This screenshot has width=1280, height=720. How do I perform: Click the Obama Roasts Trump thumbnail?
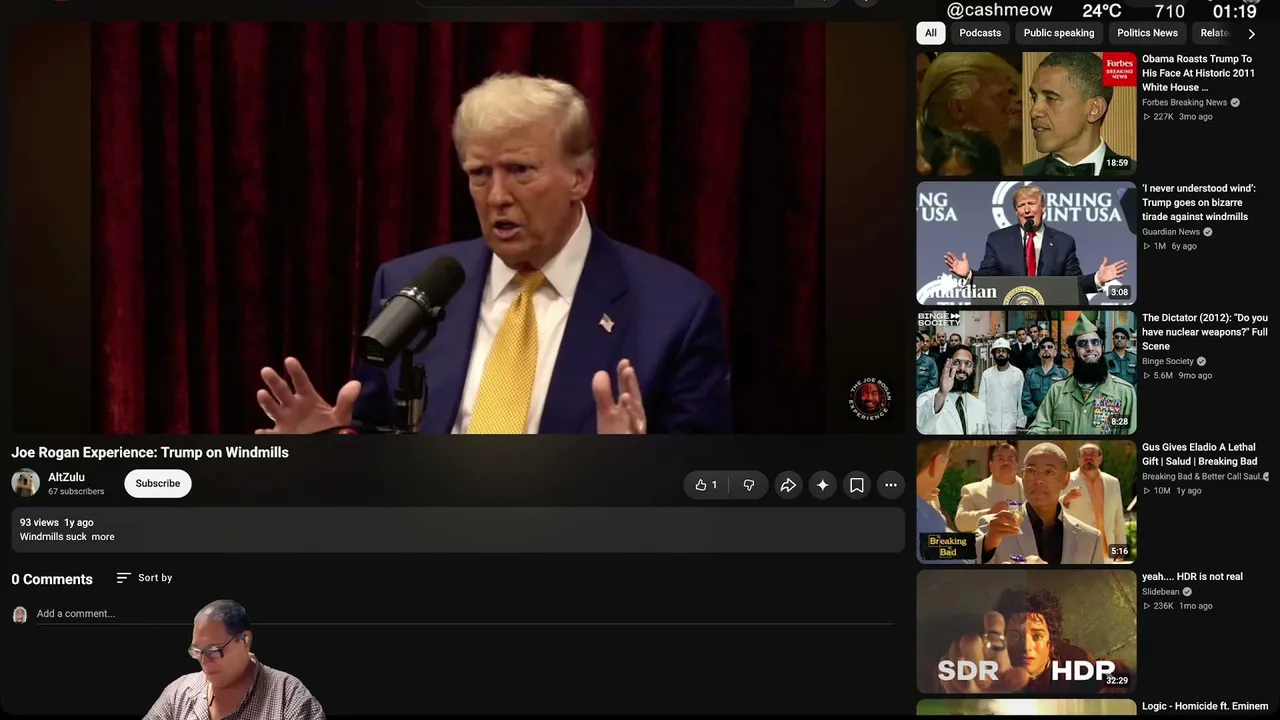[1026, 114]
